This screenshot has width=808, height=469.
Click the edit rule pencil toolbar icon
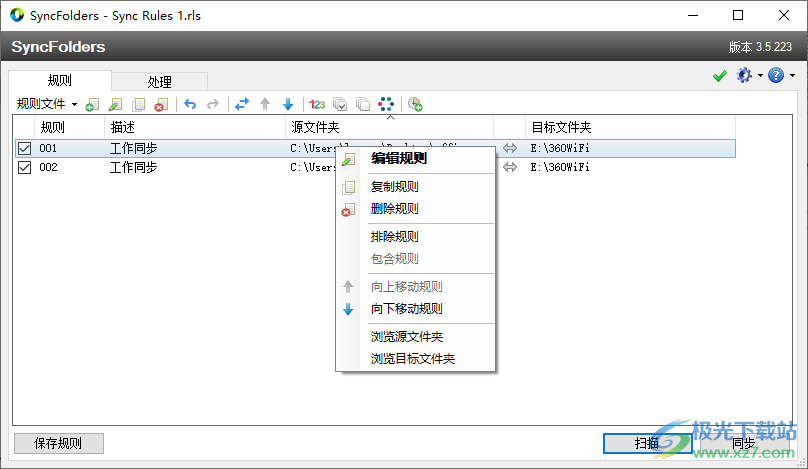click(115, 105)
